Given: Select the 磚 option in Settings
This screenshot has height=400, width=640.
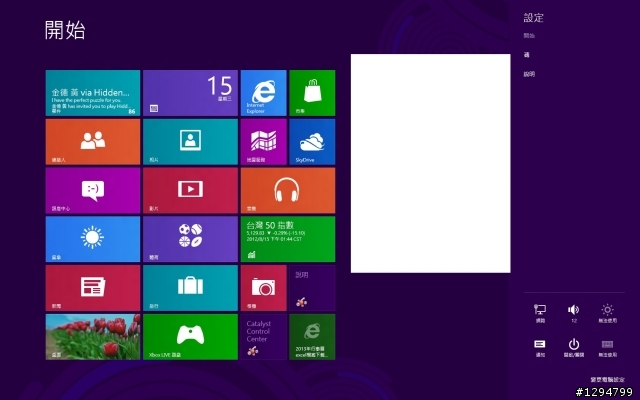Looking at the screenshot, I should [x=527, y=55].
